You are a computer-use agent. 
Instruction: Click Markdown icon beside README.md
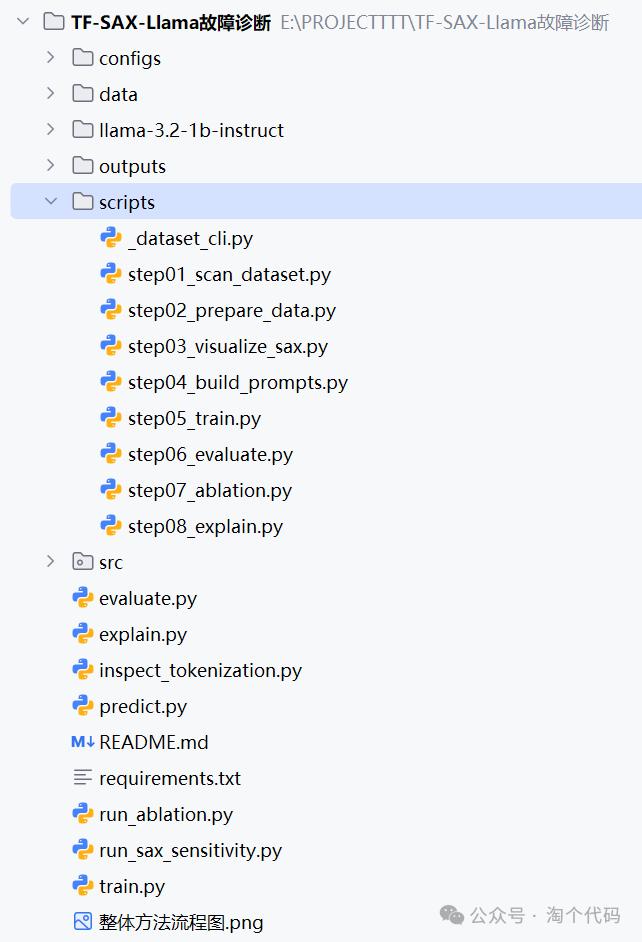tap(83, 742)
